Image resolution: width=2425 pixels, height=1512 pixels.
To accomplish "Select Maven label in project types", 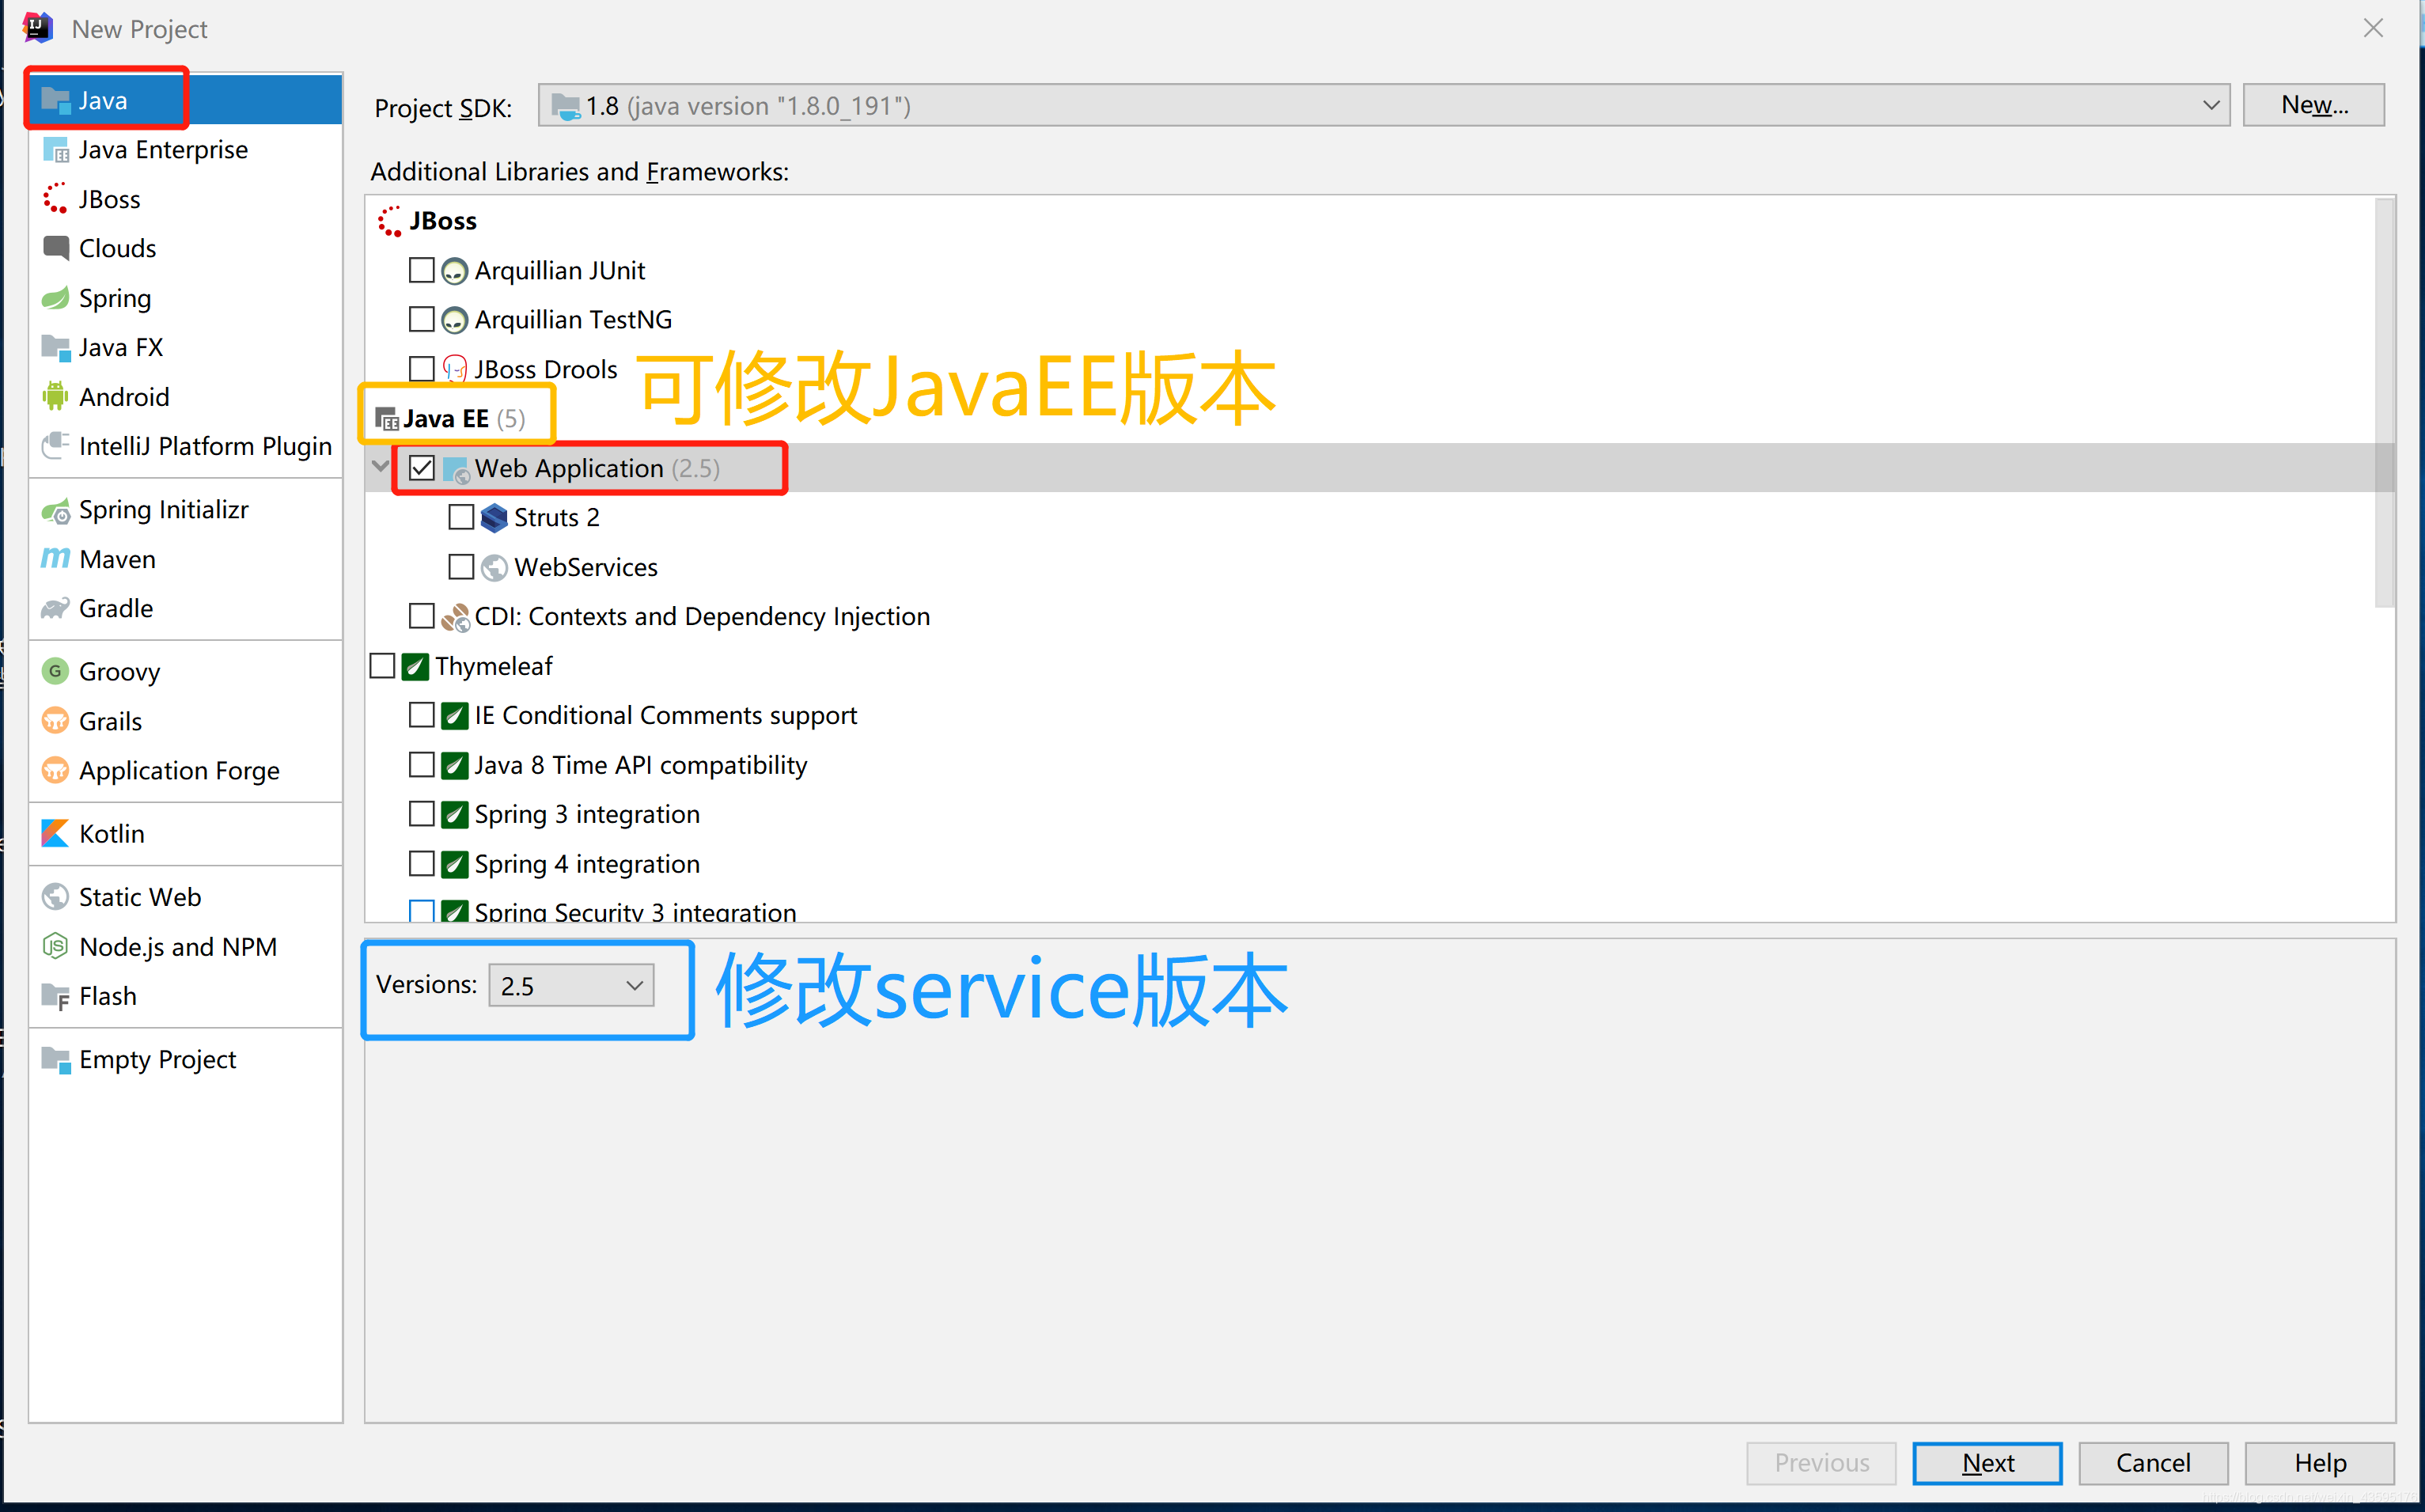I will 117,559.
